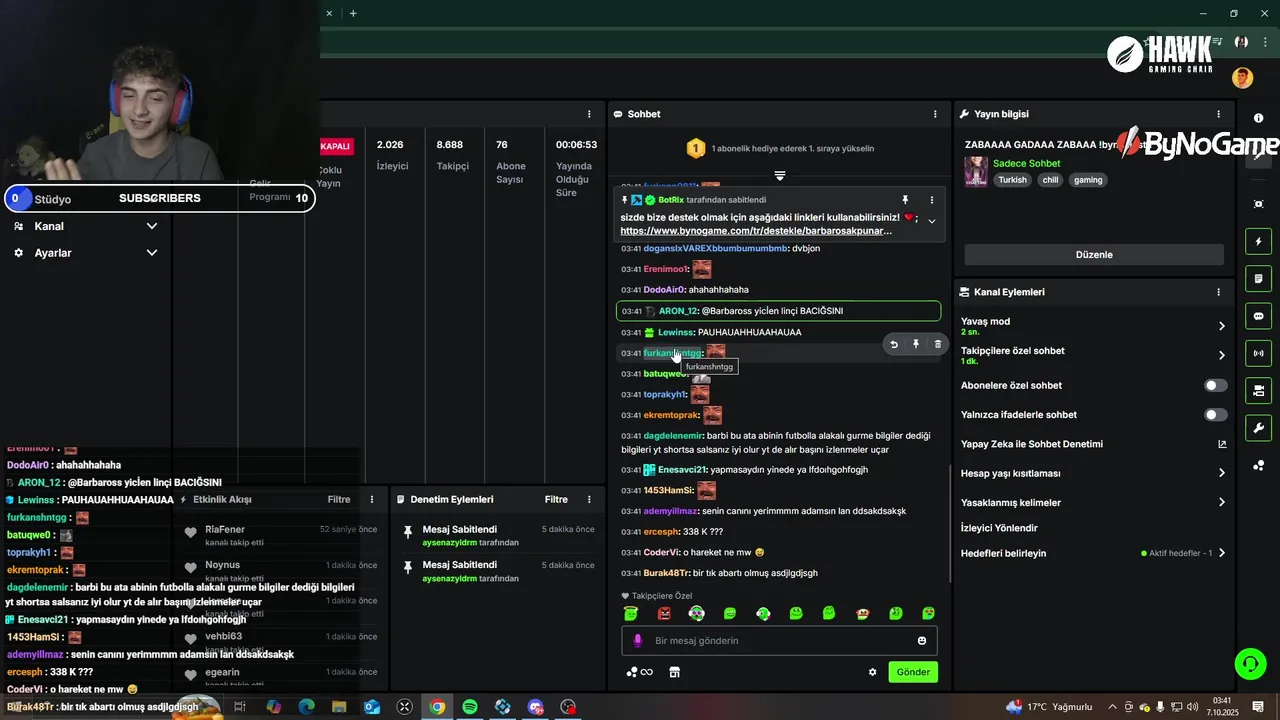Click the Düzenle button in Yayın bilgisi
1280x720 pixels.
click(1094, 254)
